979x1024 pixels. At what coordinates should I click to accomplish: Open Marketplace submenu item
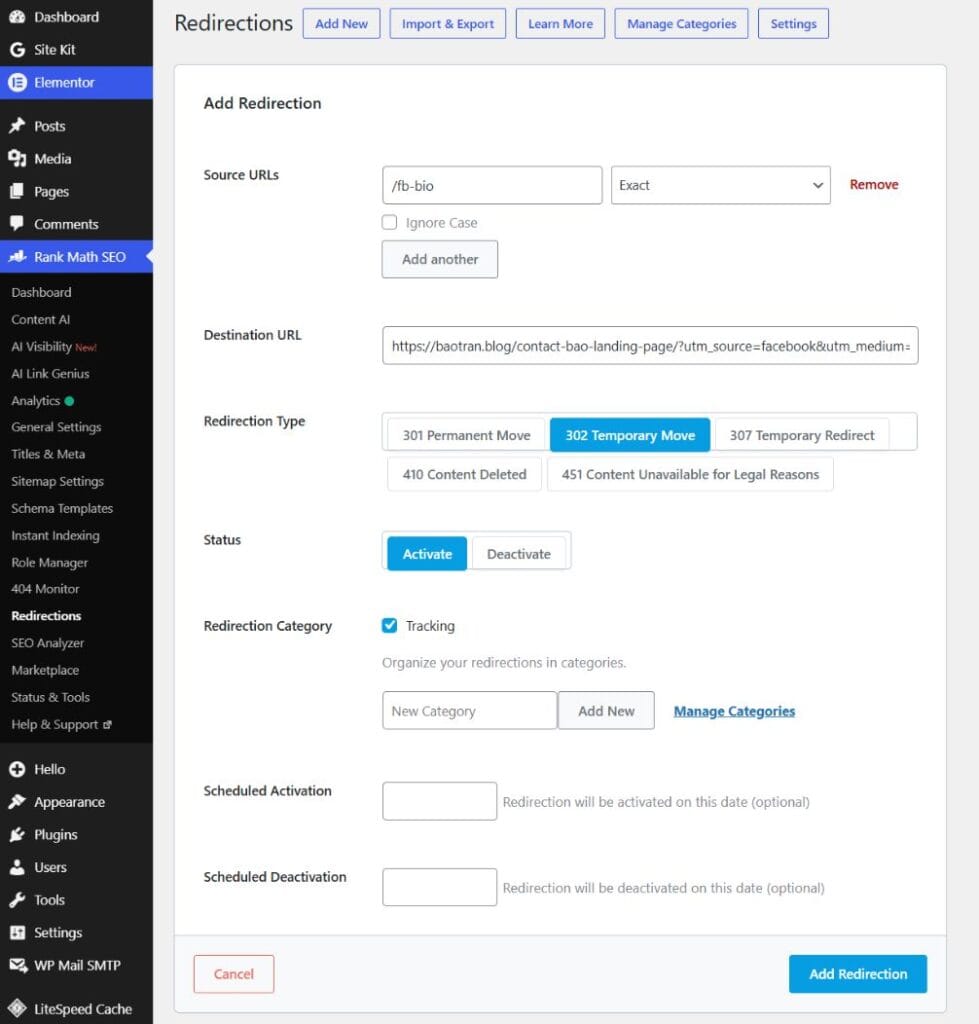point(45,670)
